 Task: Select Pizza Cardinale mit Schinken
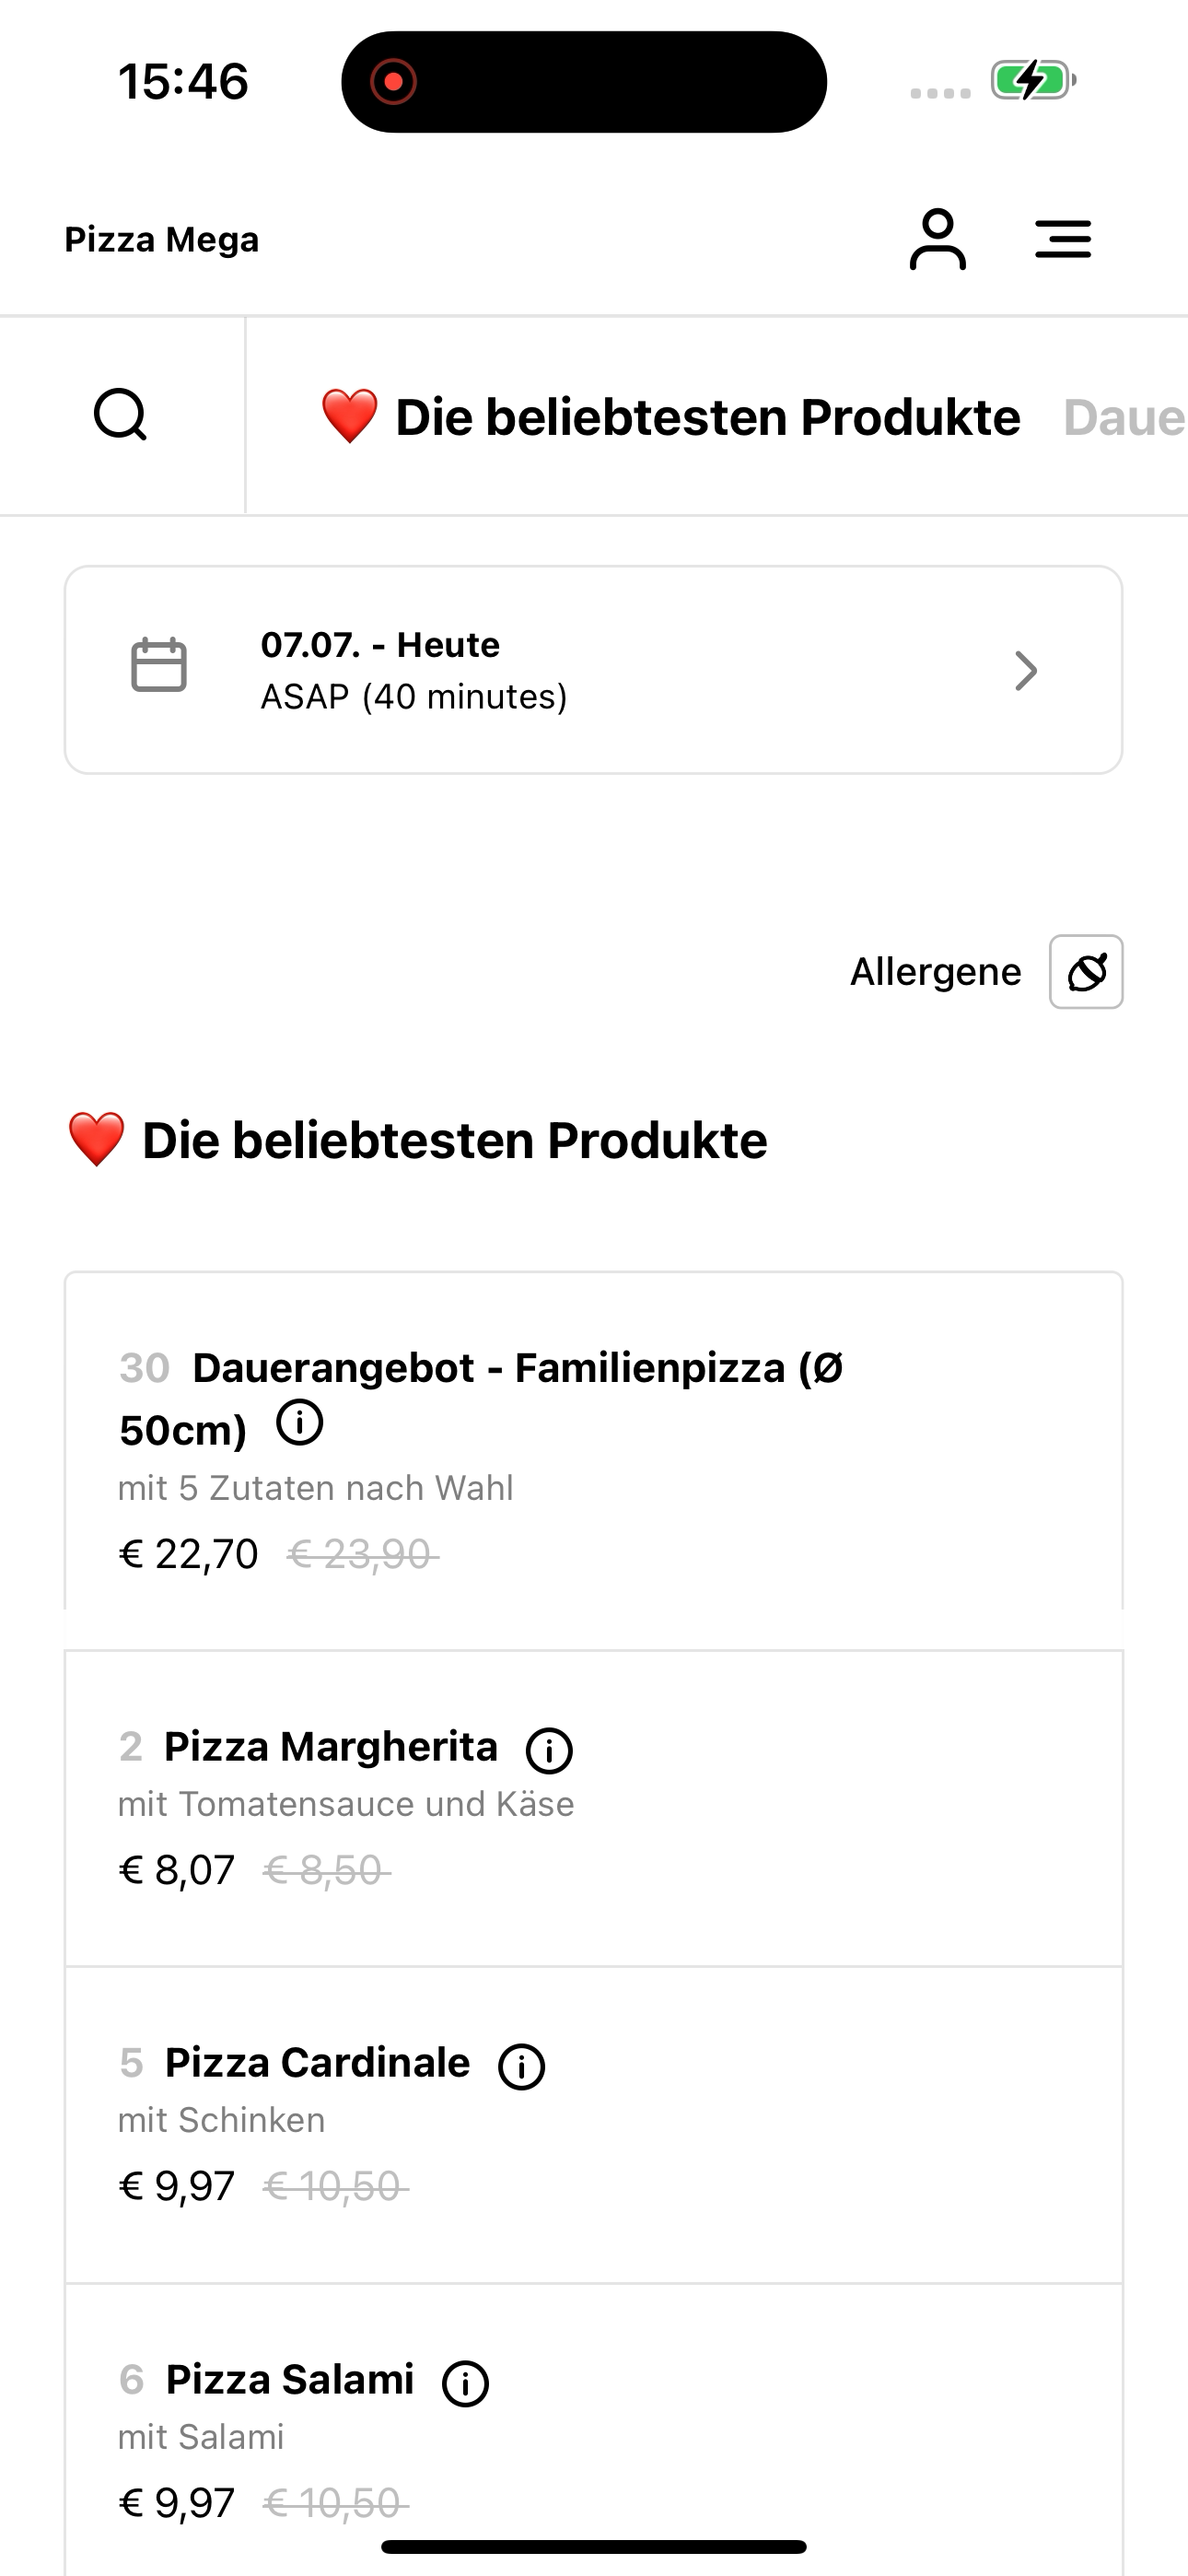(594, 2125)
